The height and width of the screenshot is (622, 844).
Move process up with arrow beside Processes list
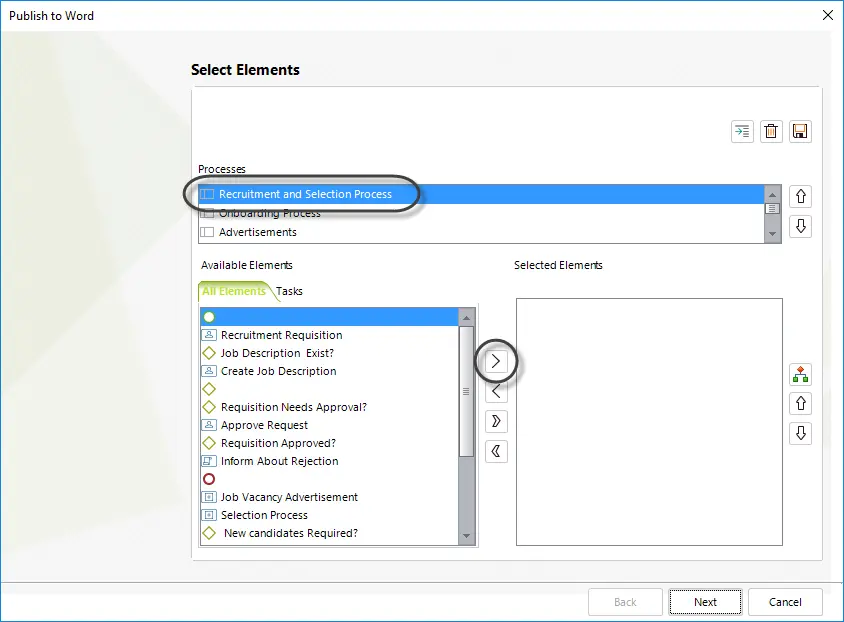(800, 196)
